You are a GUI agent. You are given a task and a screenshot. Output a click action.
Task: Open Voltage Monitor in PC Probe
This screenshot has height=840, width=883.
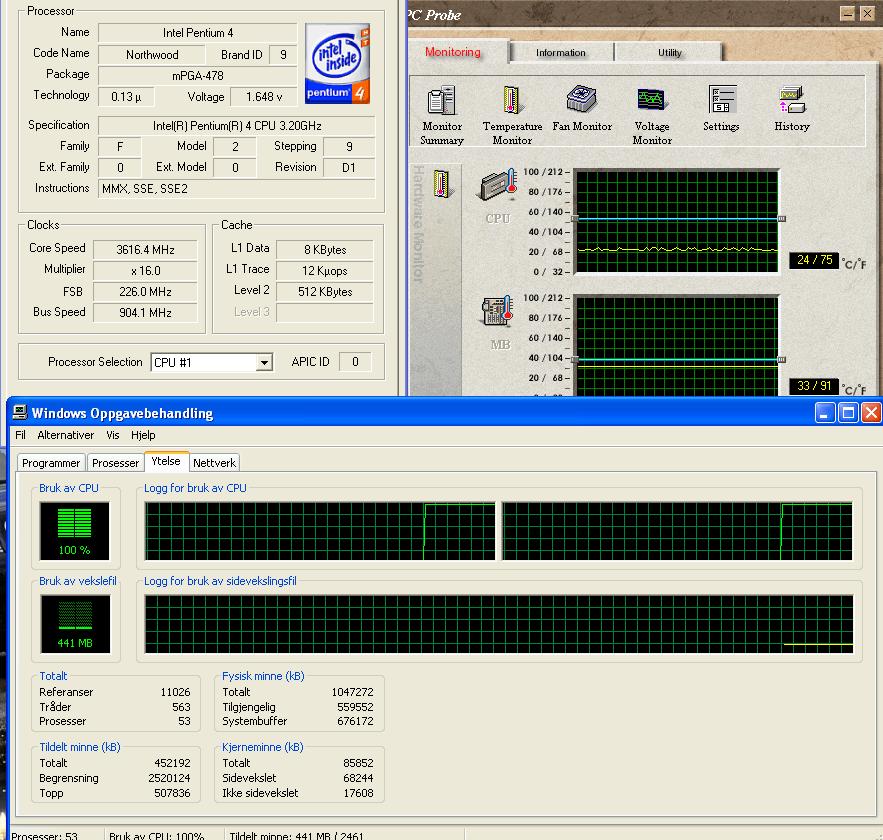(652, 115)
